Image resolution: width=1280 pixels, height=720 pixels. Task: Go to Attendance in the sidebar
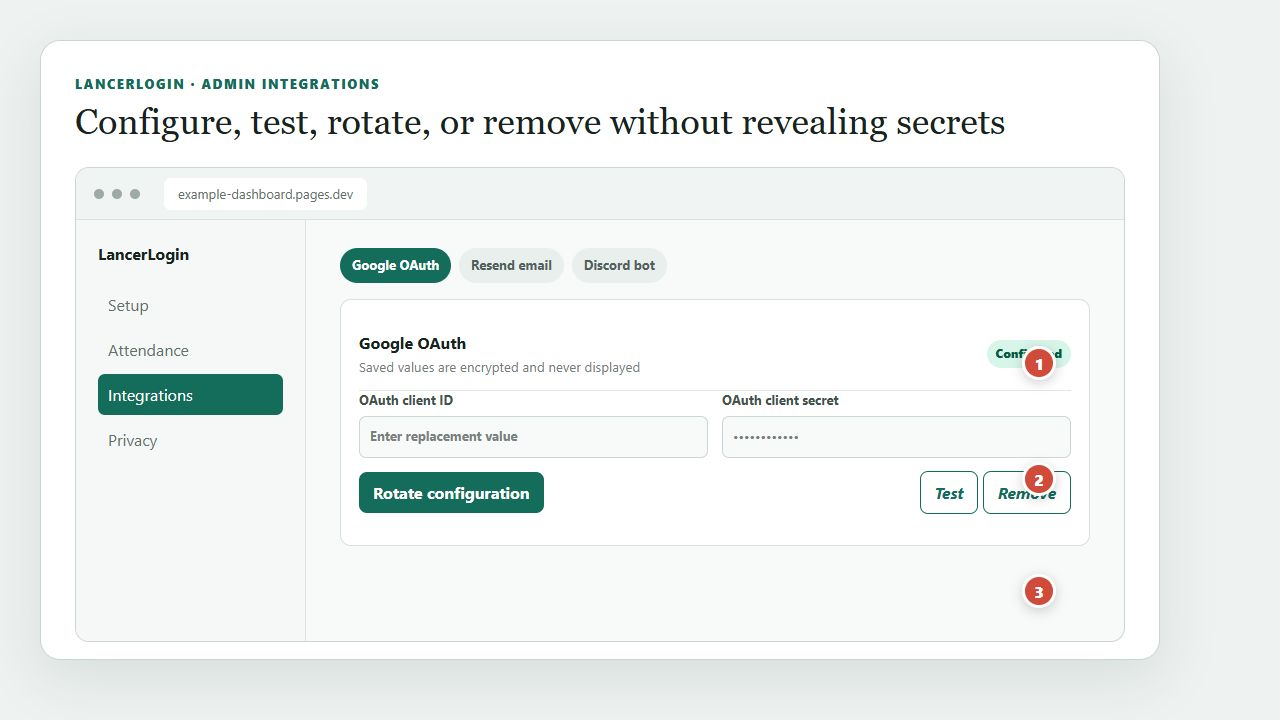point(190,350)
